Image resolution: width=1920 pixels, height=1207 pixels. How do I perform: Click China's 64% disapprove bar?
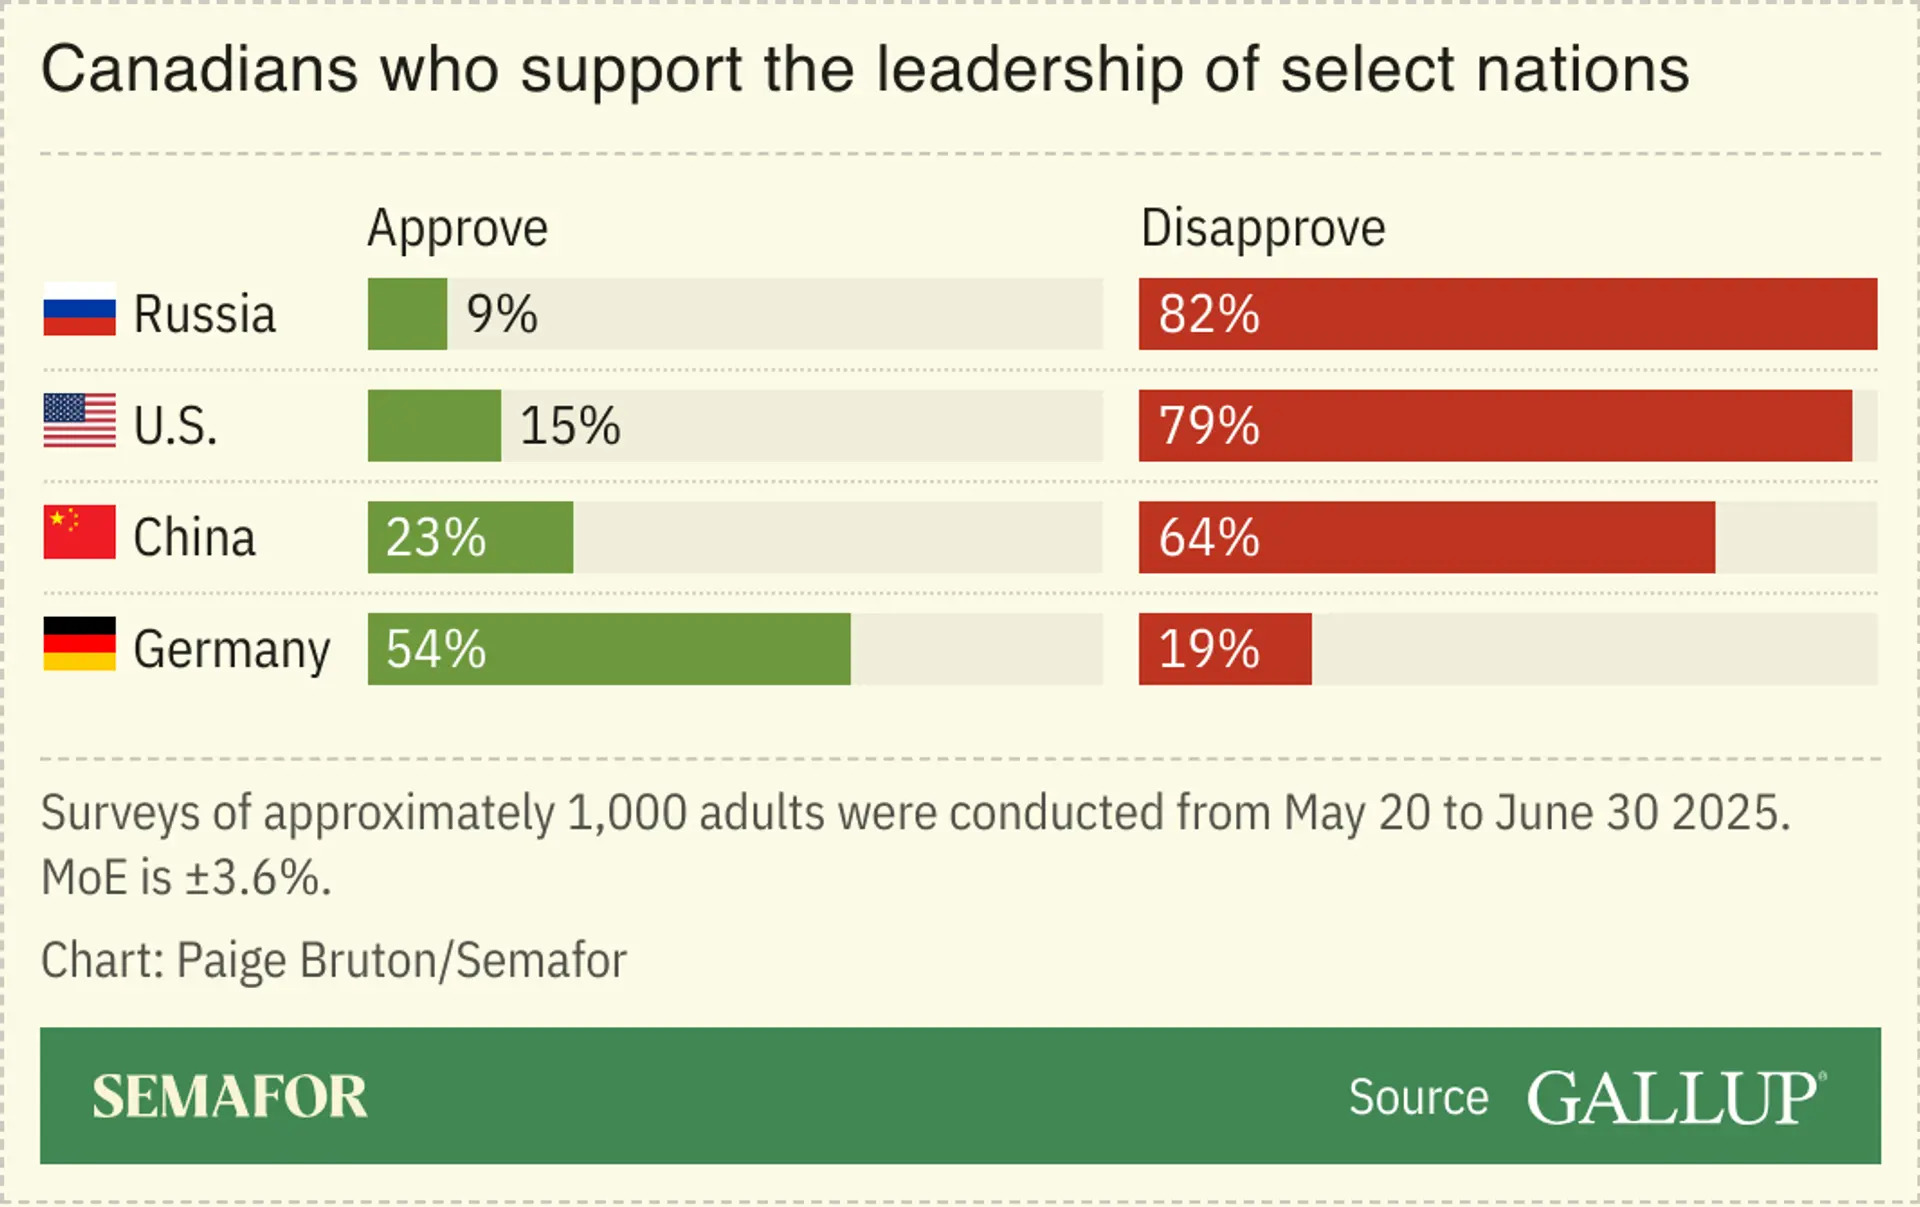tap(1427, 537)
